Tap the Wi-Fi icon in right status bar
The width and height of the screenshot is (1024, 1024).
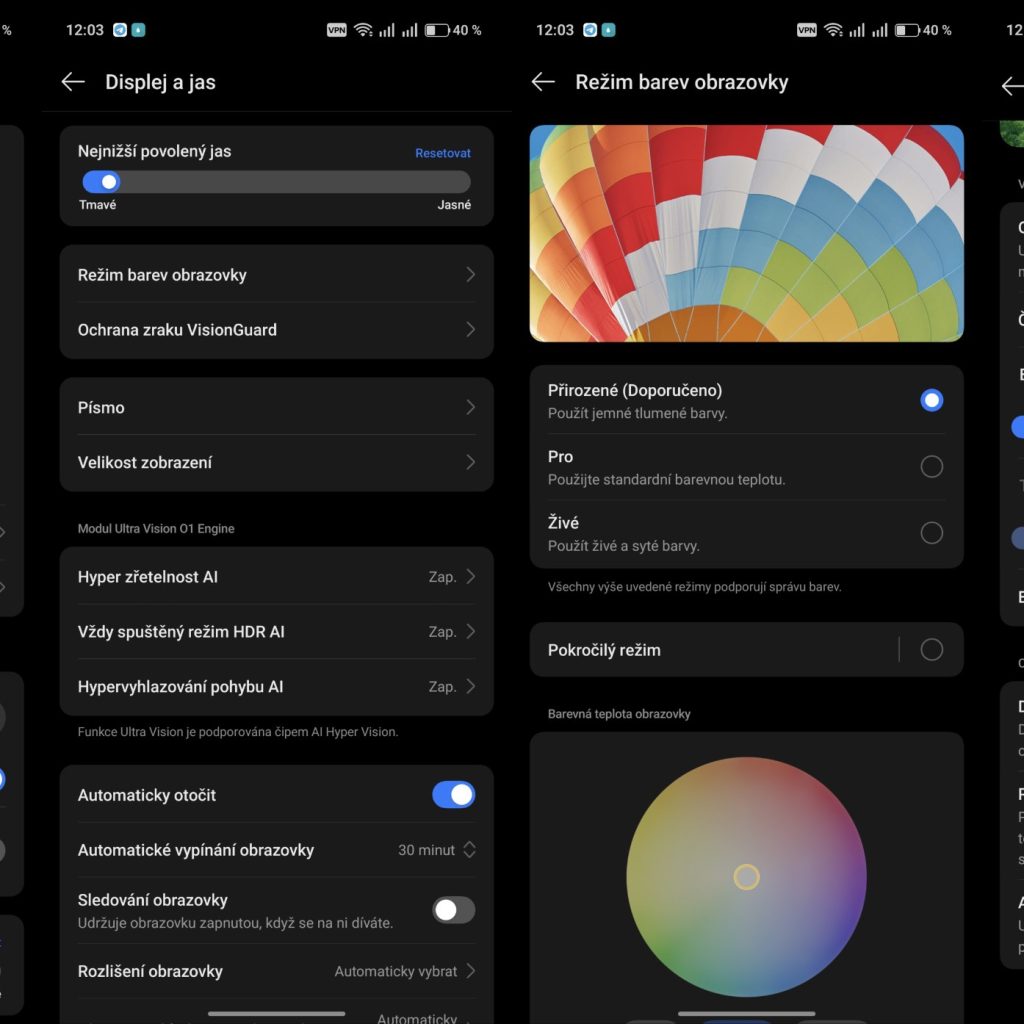tap(833, 30)
